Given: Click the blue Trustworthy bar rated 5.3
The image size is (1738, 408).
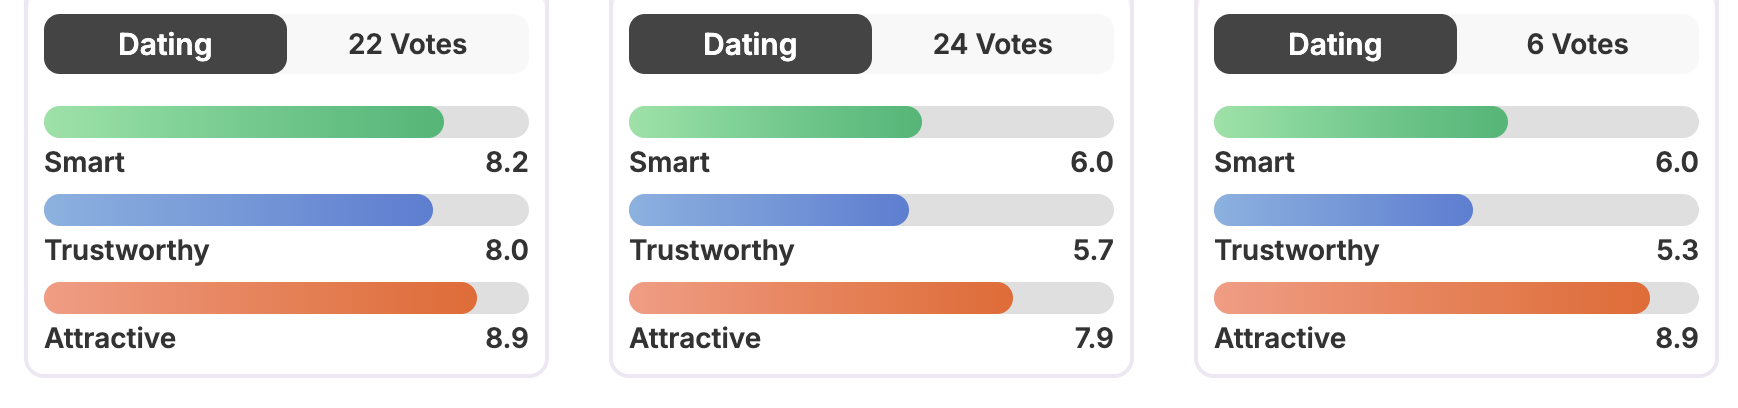Looking at the screenshot, I should pos(1342,210).
